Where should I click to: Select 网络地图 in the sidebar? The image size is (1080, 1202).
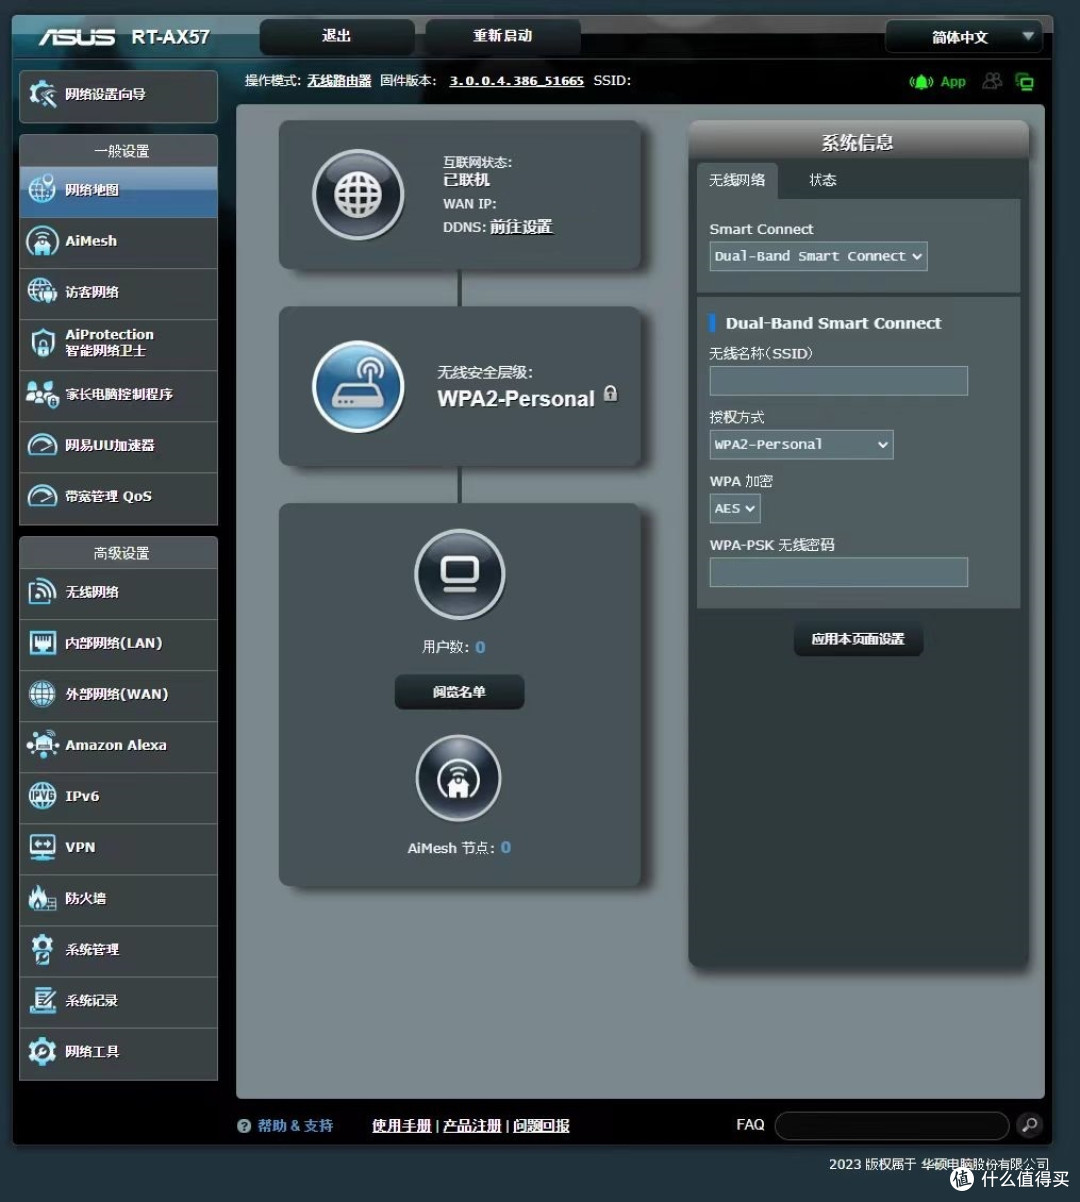118,190
